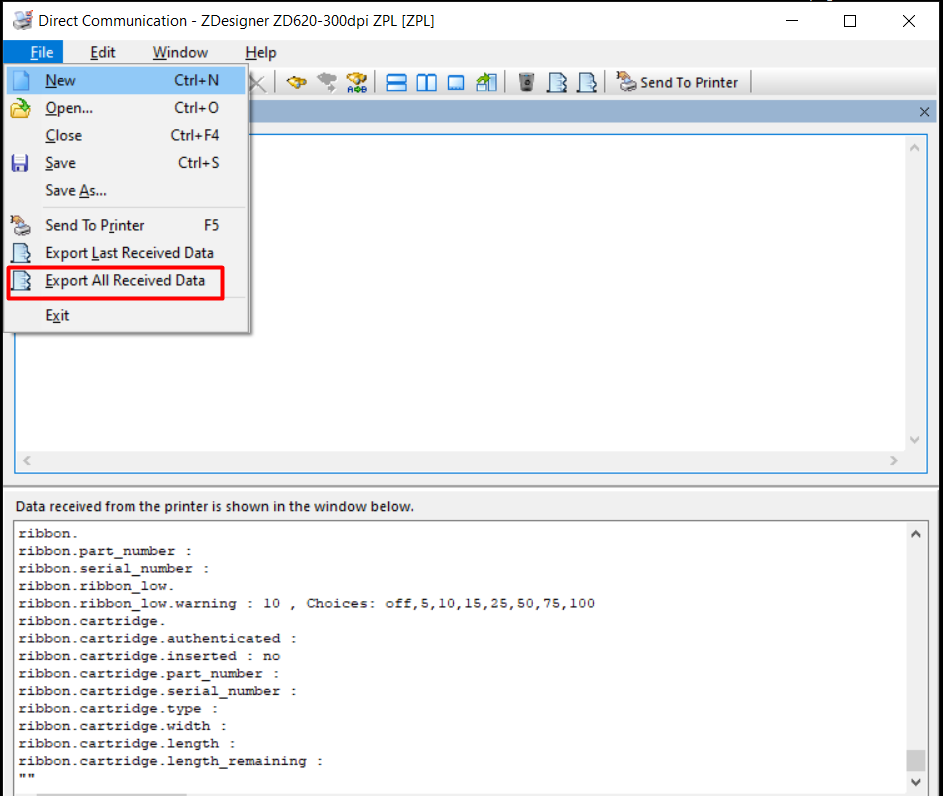The height and width of the screenshot is (796, 943).
Task: Click the 'ribbon.cartridge.inserted : no' line
Action: [149, 656]
